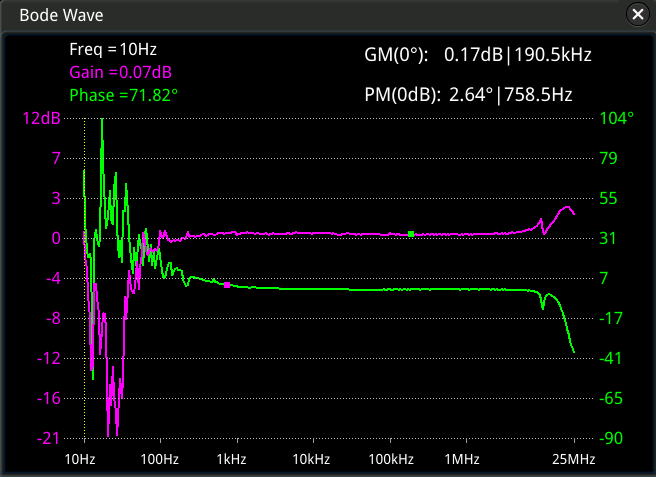Screen dimensions: 656x477
Task: Click the -41 phase axis label
Action: pos(611,358)
